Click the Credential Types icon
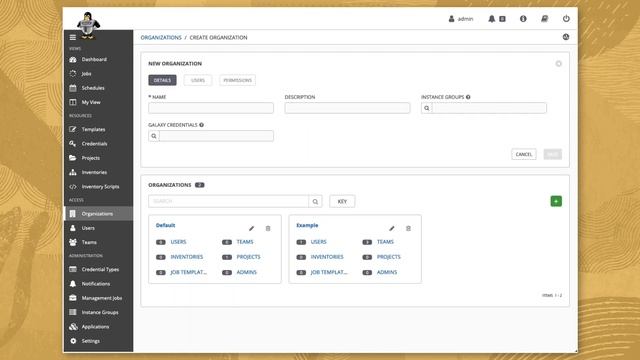This screenshot has height=360, width=640. [x=73, y=269]
